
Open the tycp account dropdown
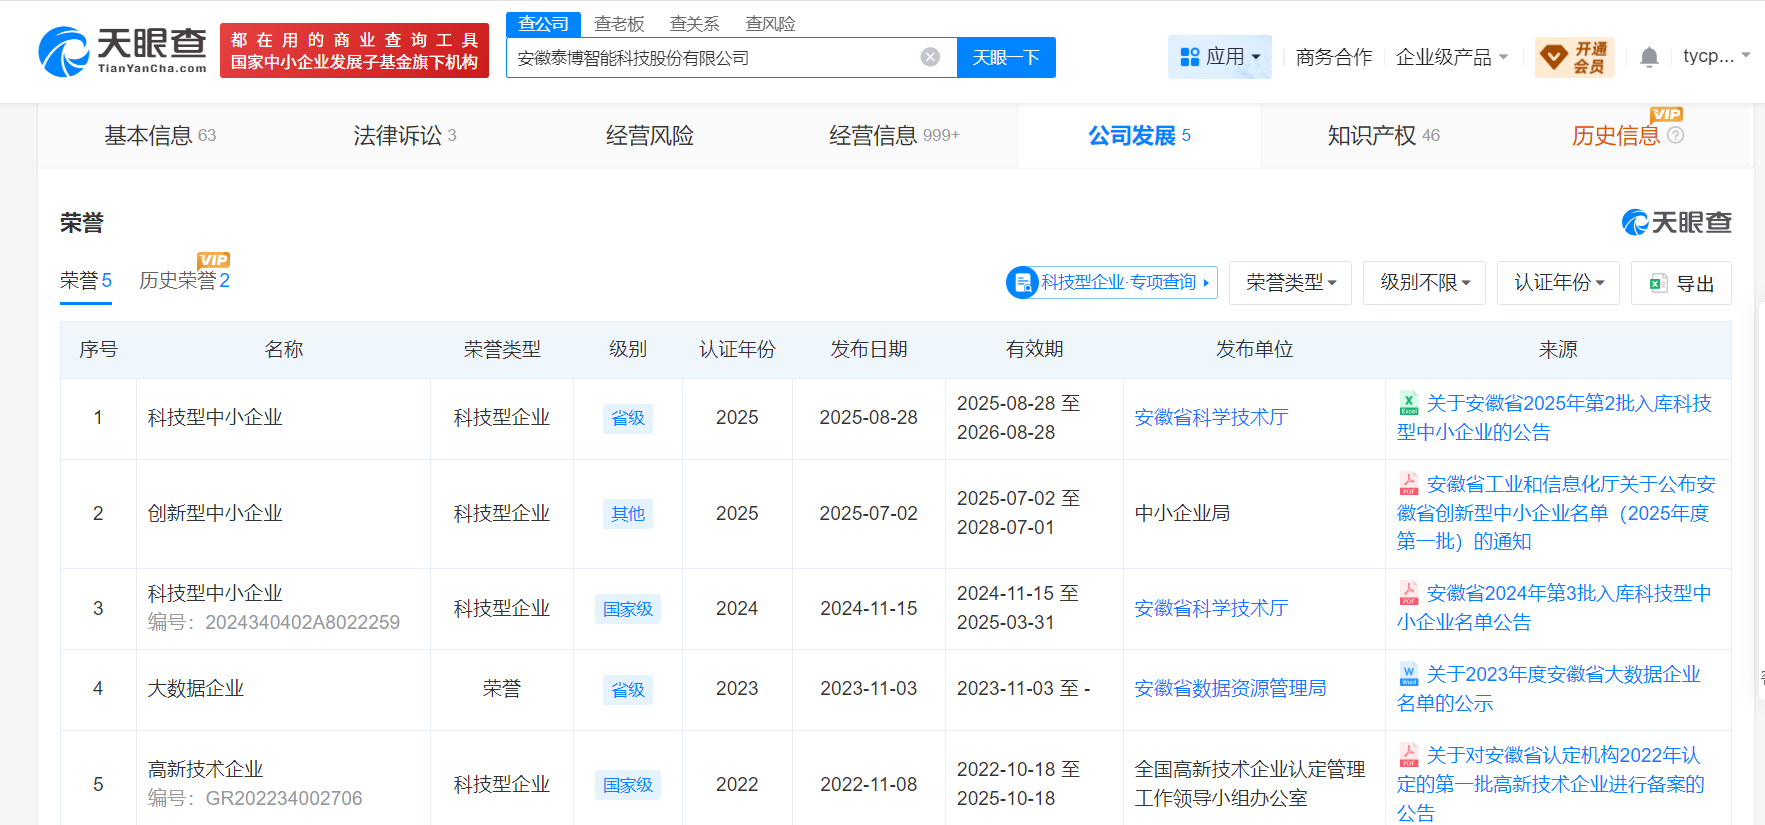tap(1716, 56)
